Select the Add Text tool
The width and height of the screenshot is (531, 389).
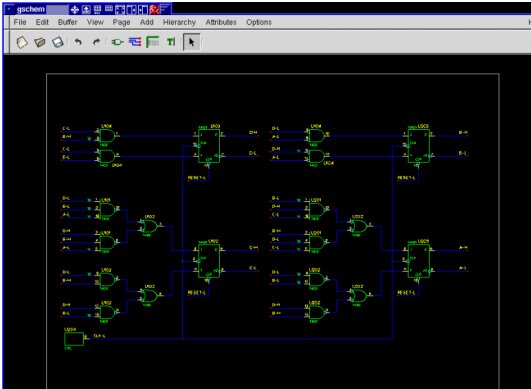point(171,42)
